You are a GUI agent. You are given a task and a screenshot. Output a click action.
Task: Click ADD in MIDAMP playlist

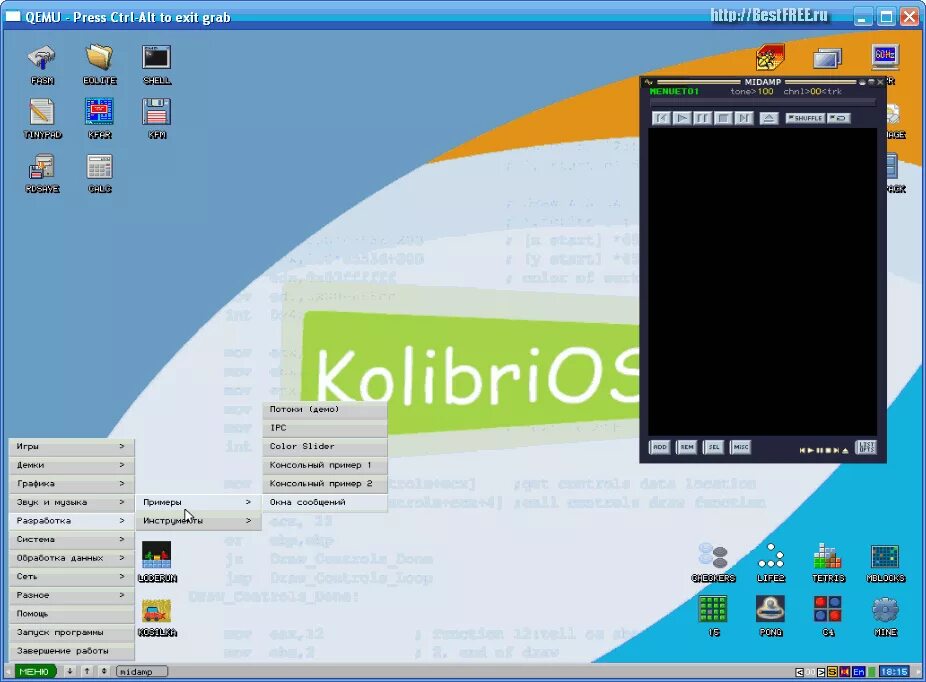point(660,447)
